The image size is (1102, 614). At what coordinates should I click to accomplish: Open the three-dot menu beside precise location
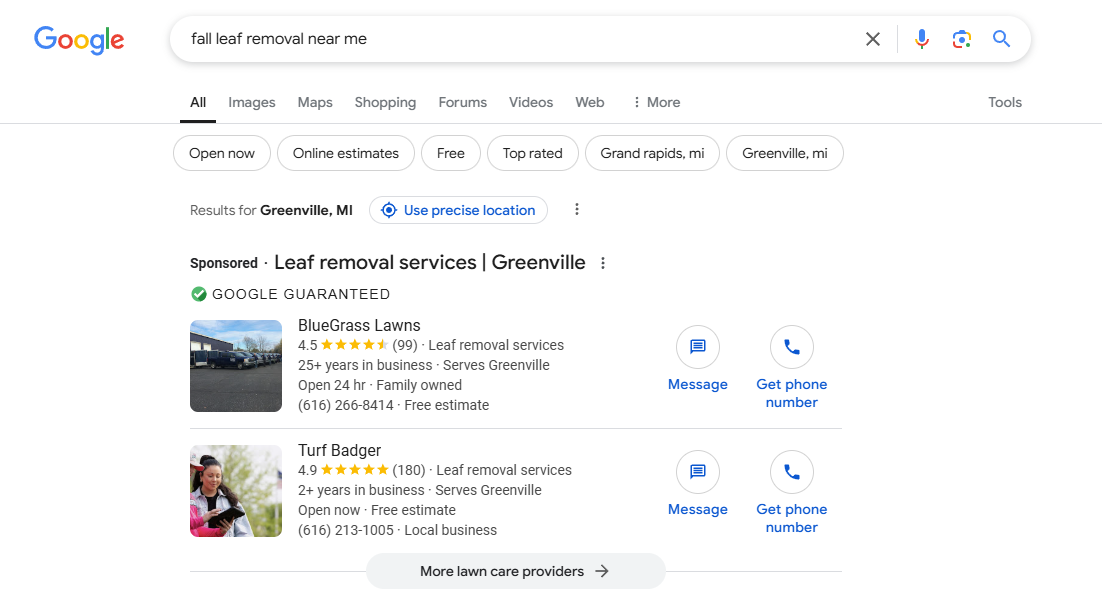[x=577, y=209]
